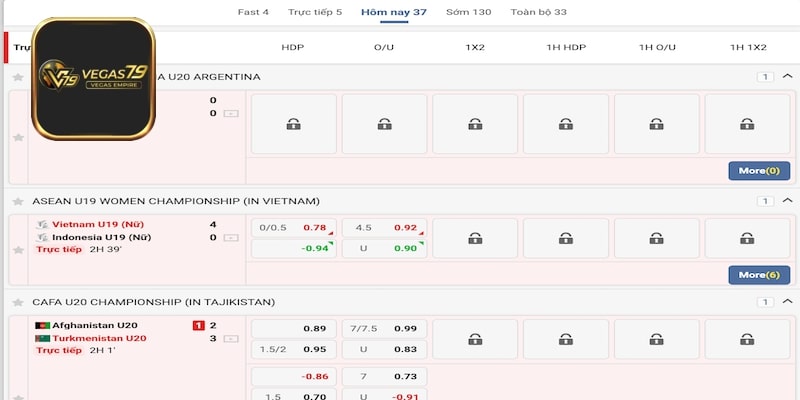The height and width of the screenshot is (400, 800).
Task: Click More(6) for Vietnam U19 match
Action: [758, 274]
